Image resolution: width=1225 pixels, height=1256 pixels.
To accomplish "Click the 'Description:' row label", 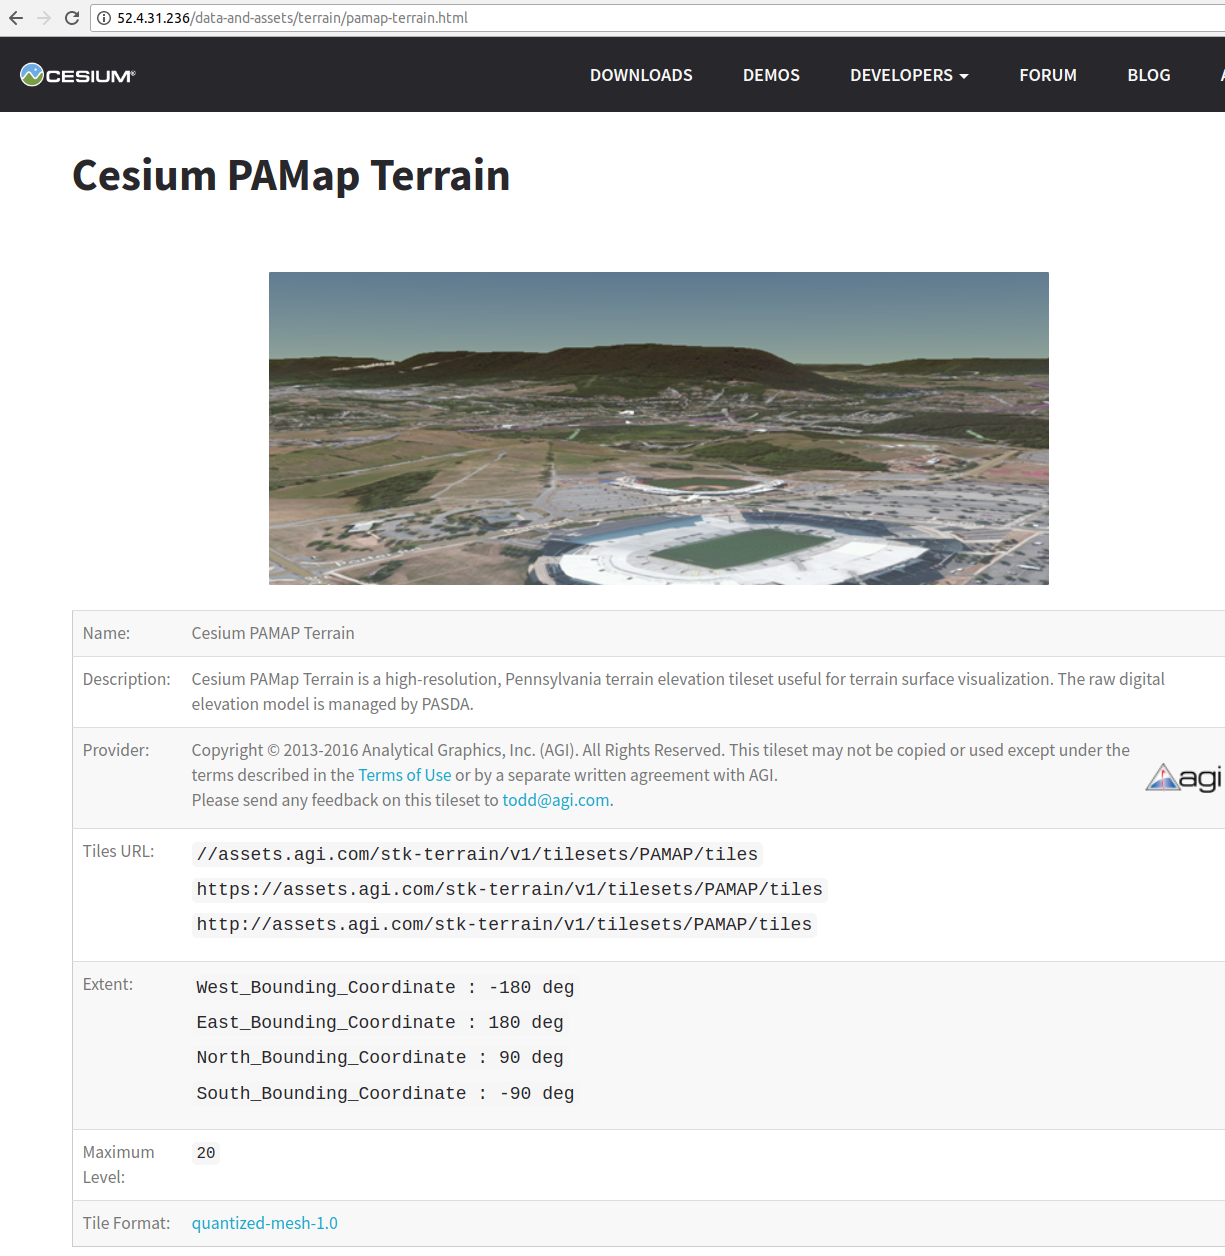I will pos(127,679).
